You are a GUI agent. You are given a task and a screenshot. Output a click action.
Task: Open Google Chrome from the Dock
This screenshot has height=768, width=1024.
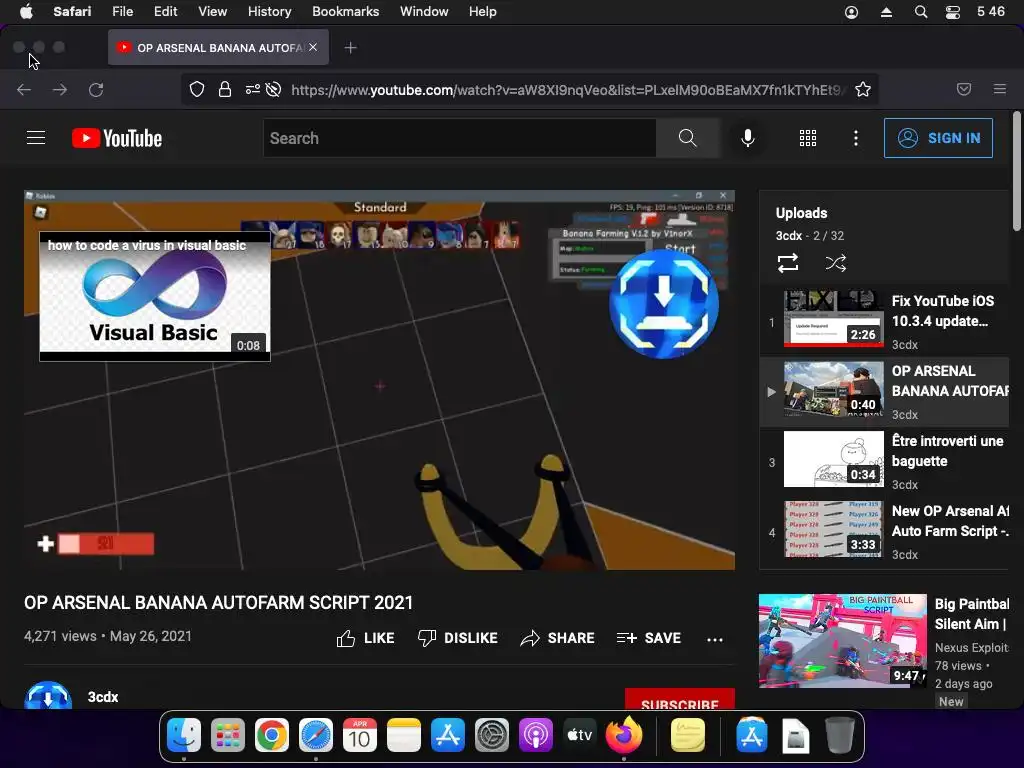272,736
